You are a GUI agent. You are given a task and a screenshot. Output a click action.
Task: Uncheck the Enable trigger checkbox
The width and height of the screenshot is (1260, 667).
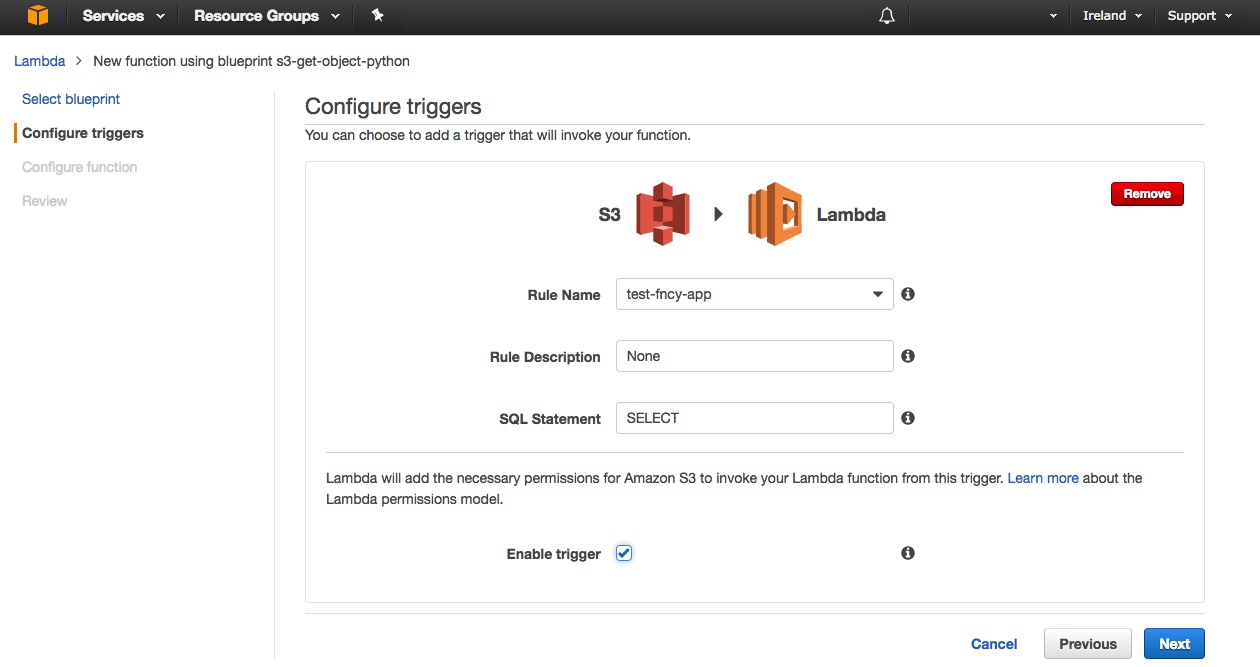624,553
